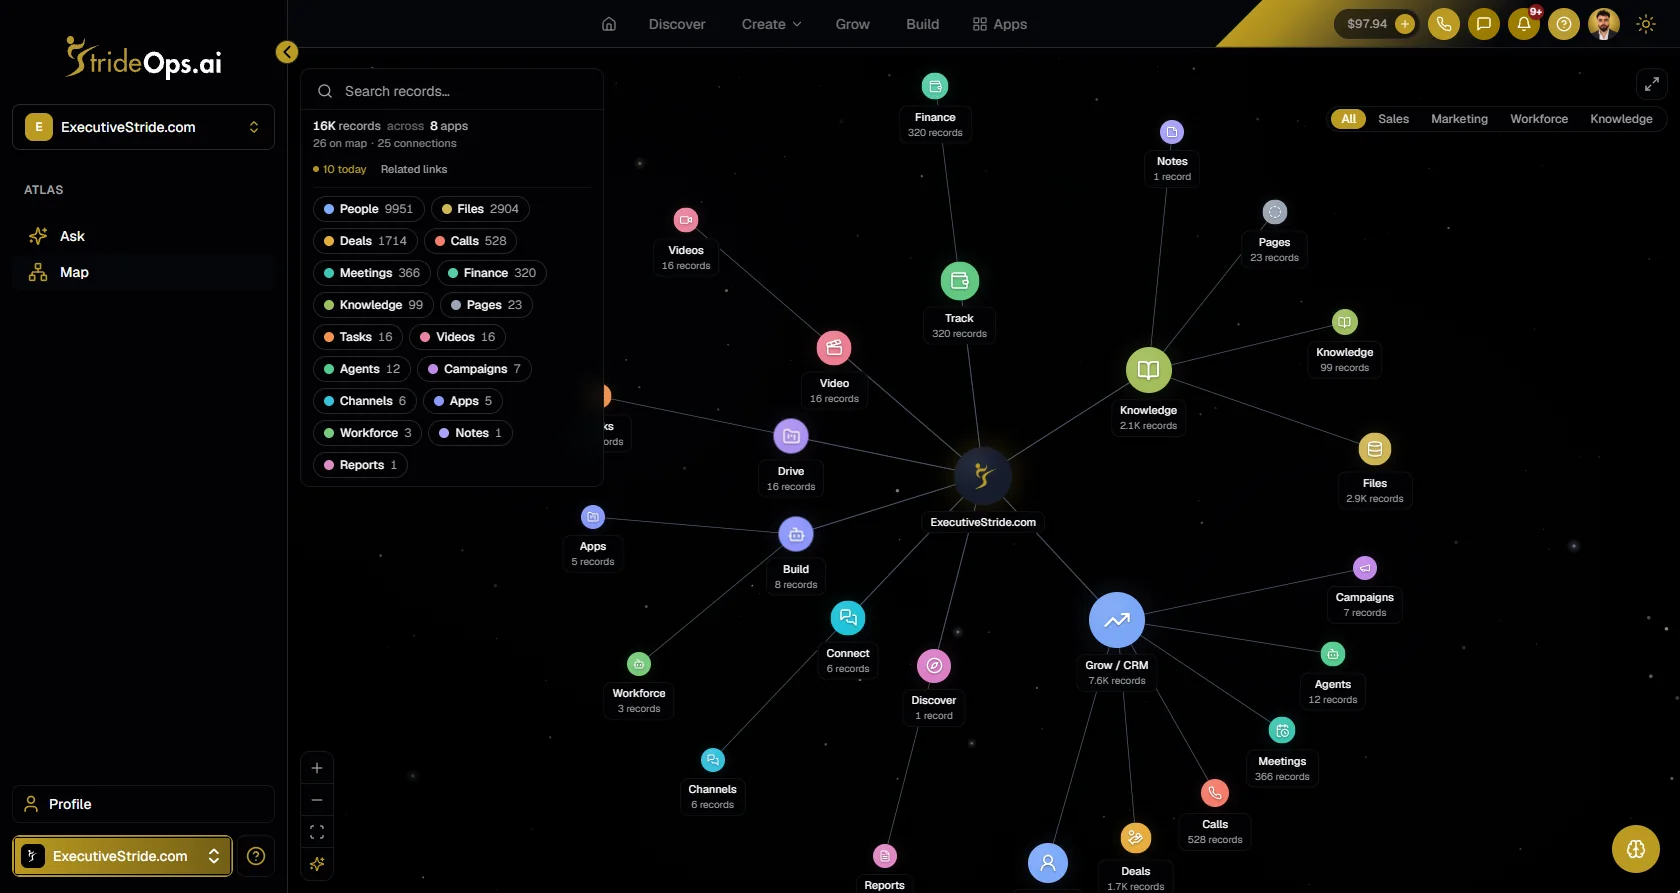Switch map filter to Workforce
The width and height of the screenshot is (1680, 893).
click(1539, 119)
